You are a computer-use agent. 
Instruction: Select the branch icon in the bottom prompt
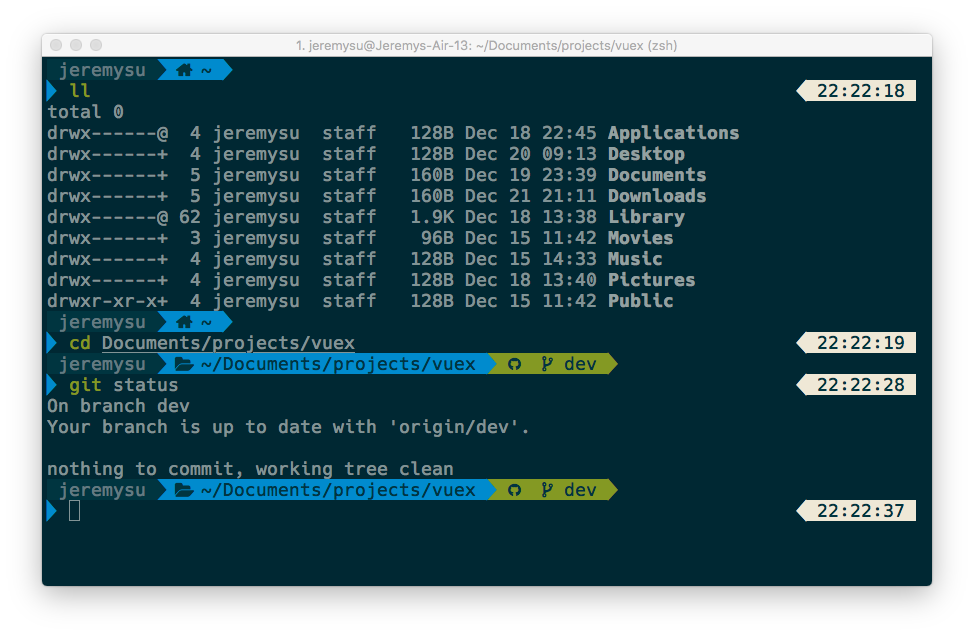548,490
